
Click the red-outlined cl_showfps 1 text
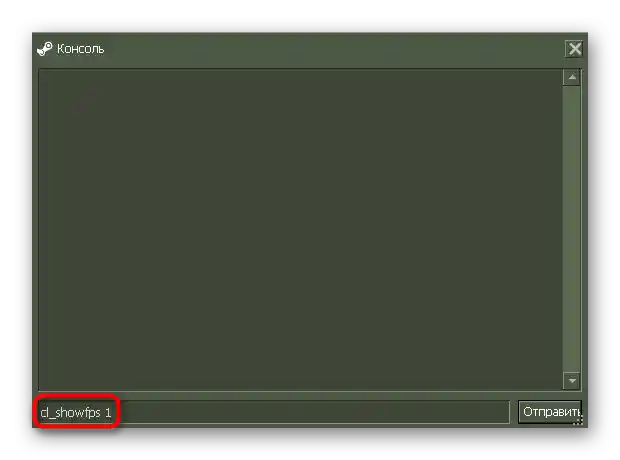[x=76, y=413]
